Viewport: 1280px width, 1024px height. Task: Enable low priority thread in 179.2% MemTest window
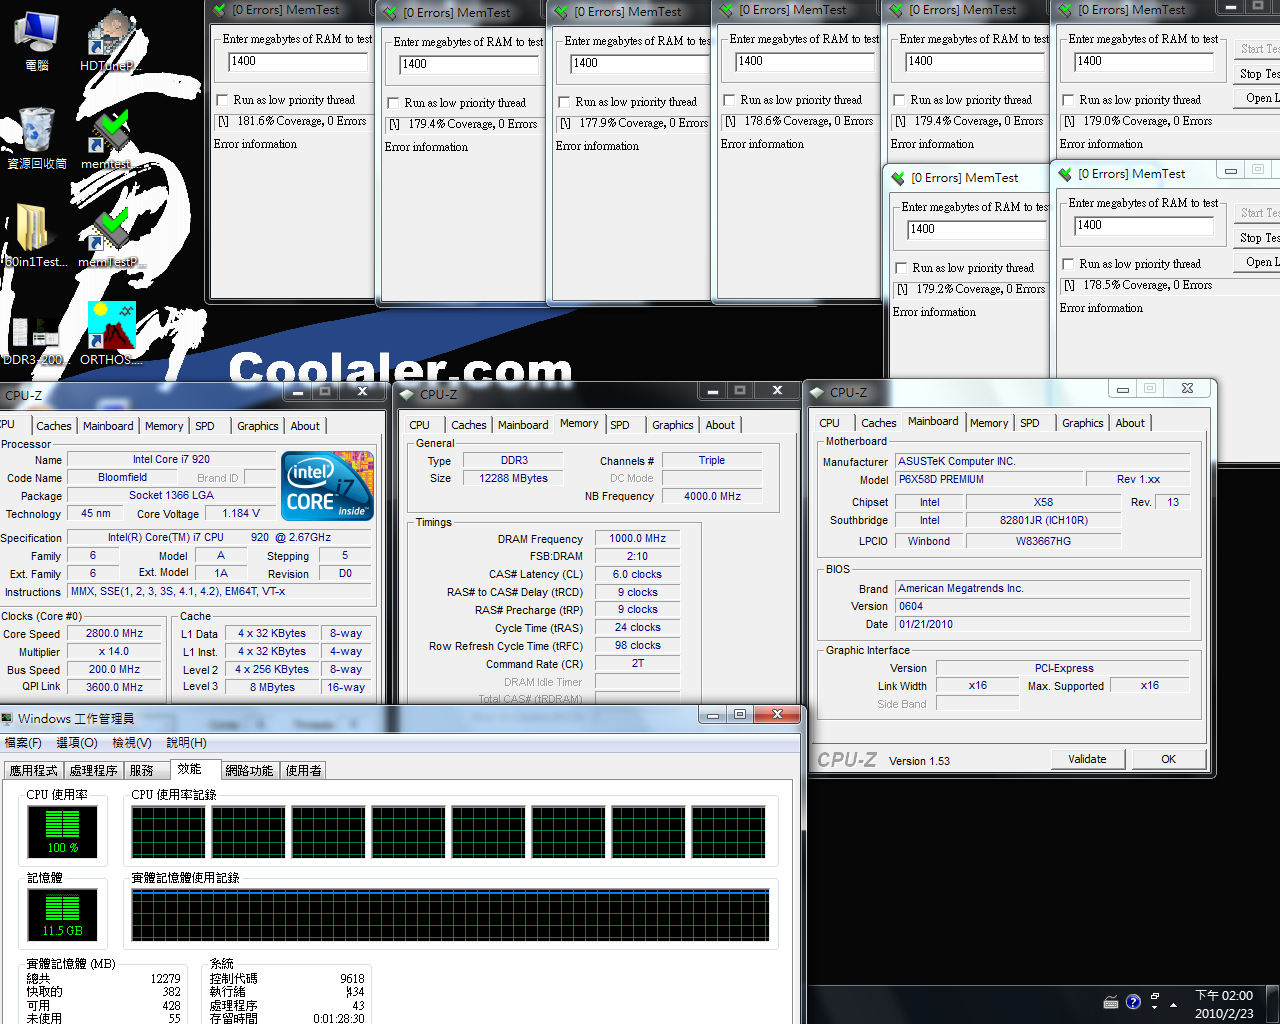click(902, 268)
